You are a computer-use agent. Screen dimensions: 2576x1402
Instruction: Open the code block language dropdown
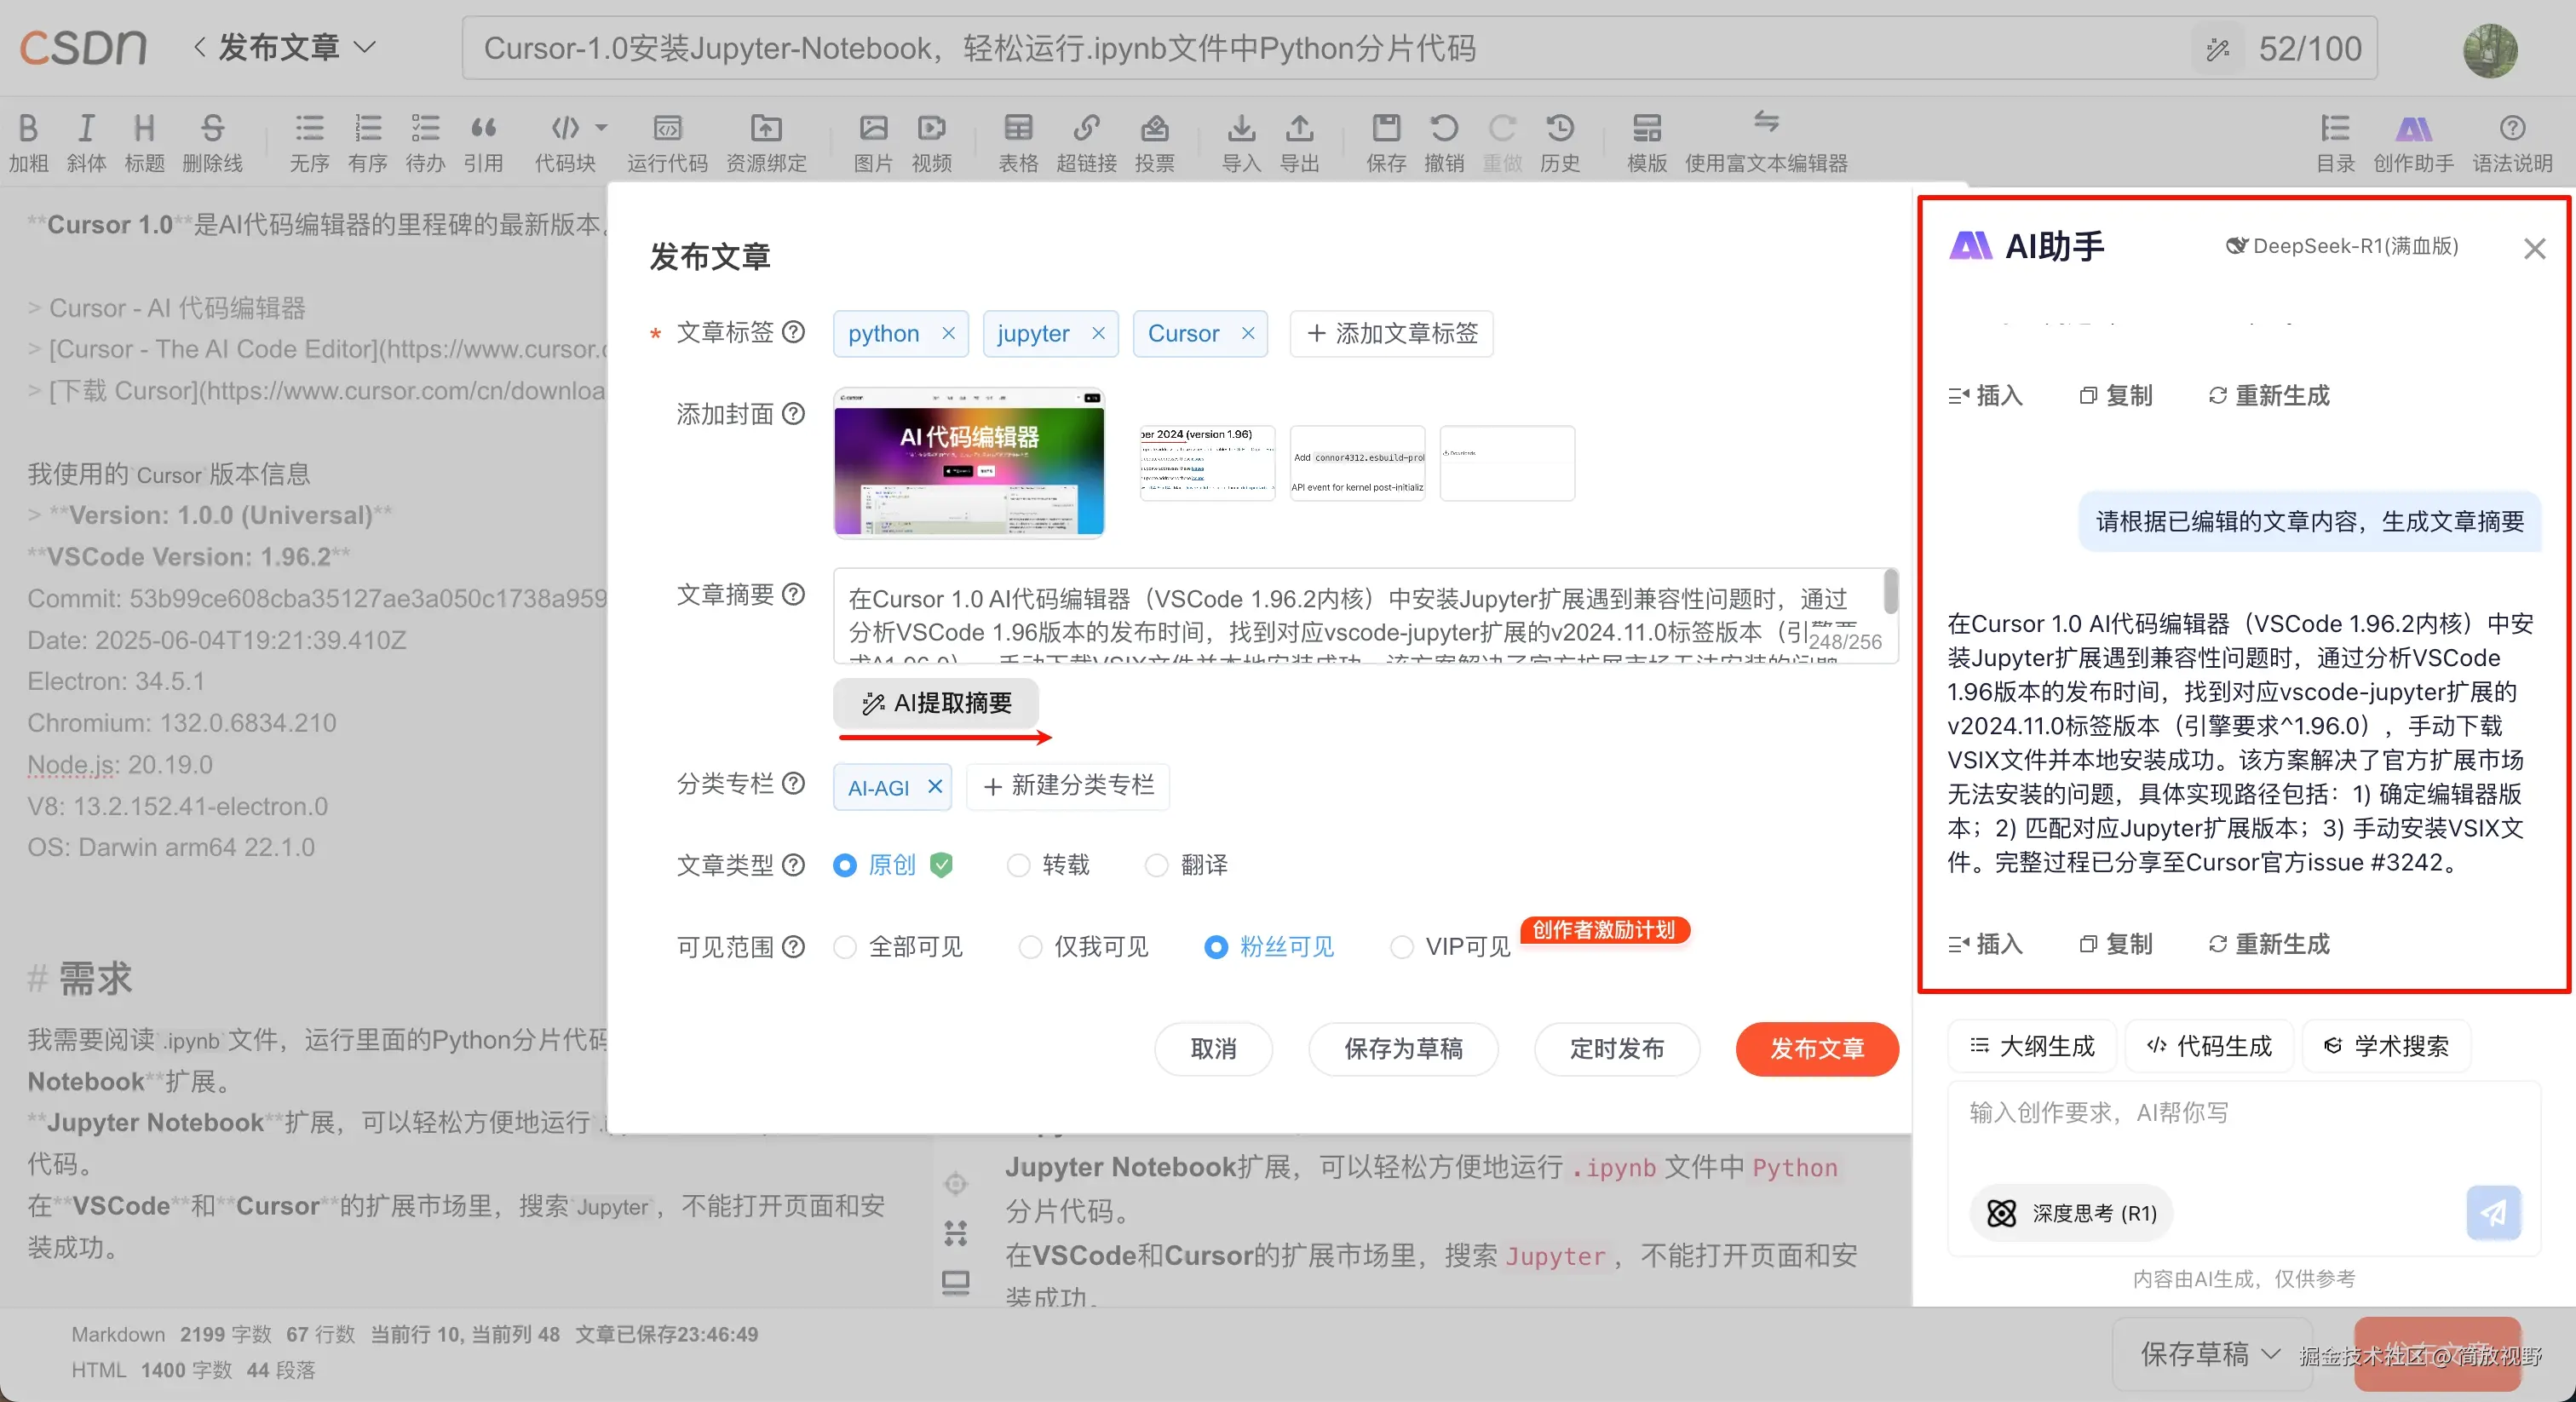click(601, 128)
